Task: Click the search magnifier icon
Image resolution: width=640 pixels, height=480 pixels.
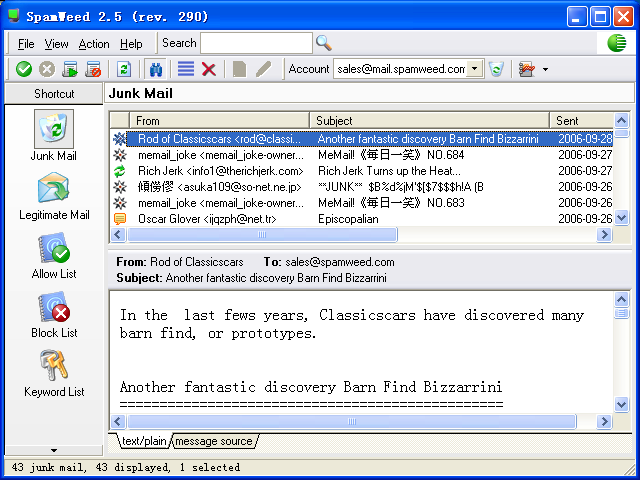Action: (x=324, y=43)
